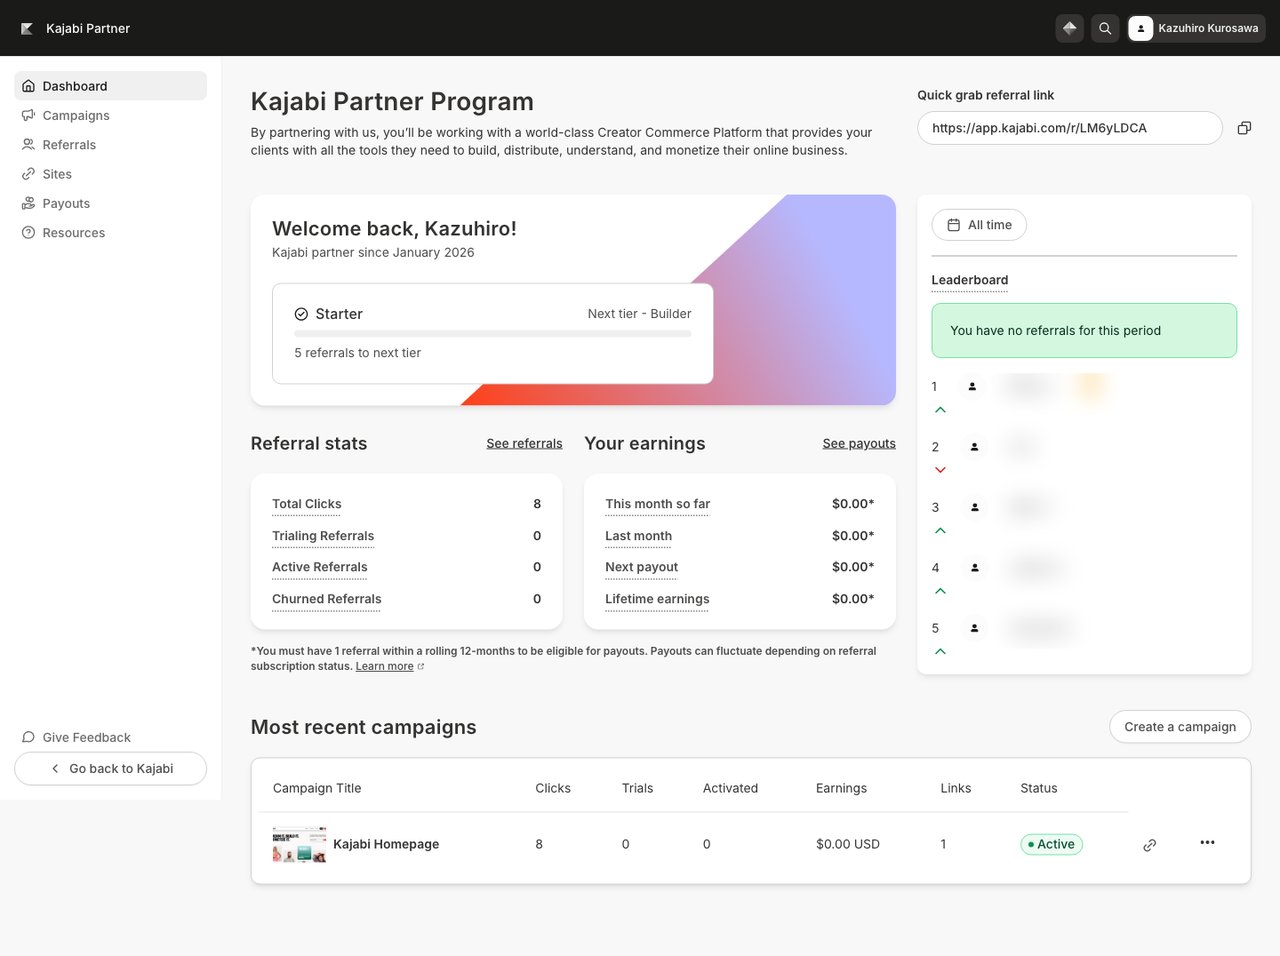This screenshot has width=1280, height=956.
Task: Open the campaign three-dots more menu
Action: [1207, 842]
